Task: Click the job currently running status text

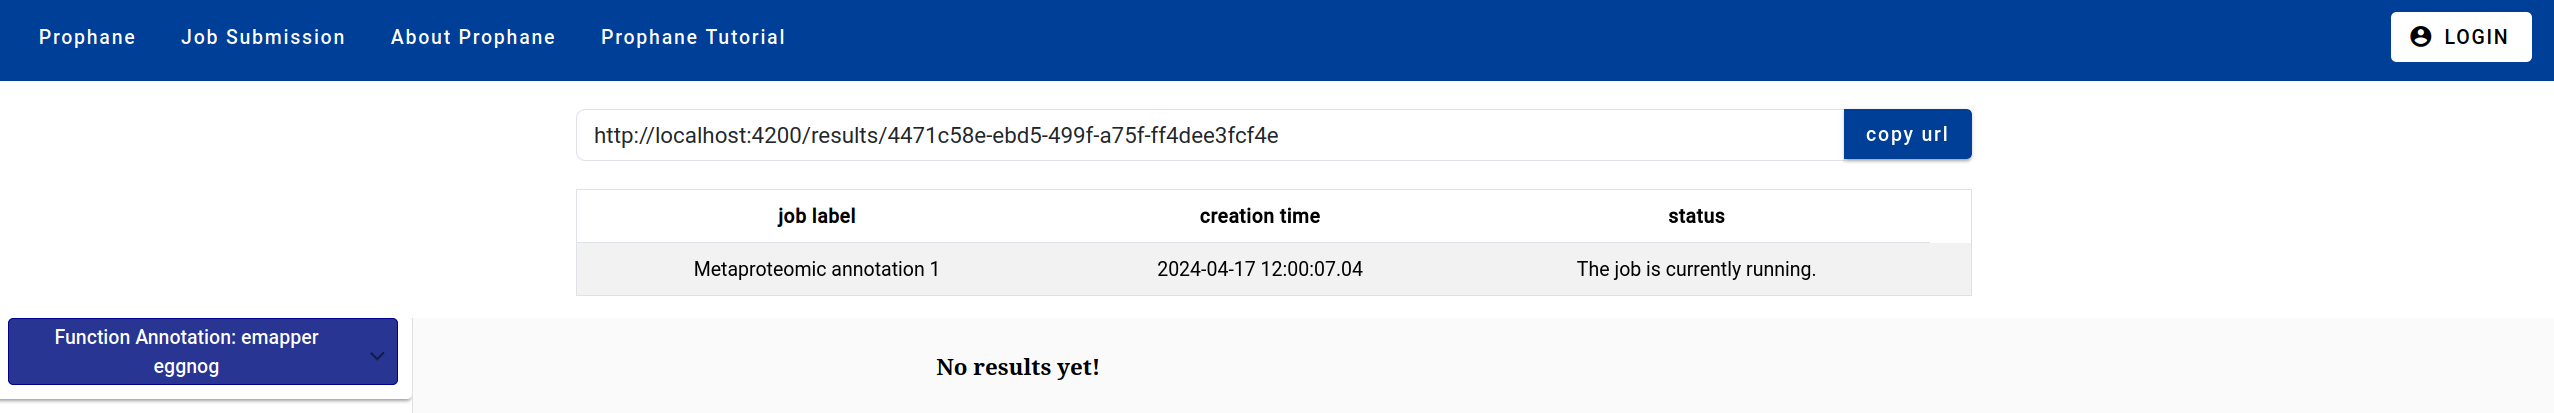Action: (x=1696, y=269)
